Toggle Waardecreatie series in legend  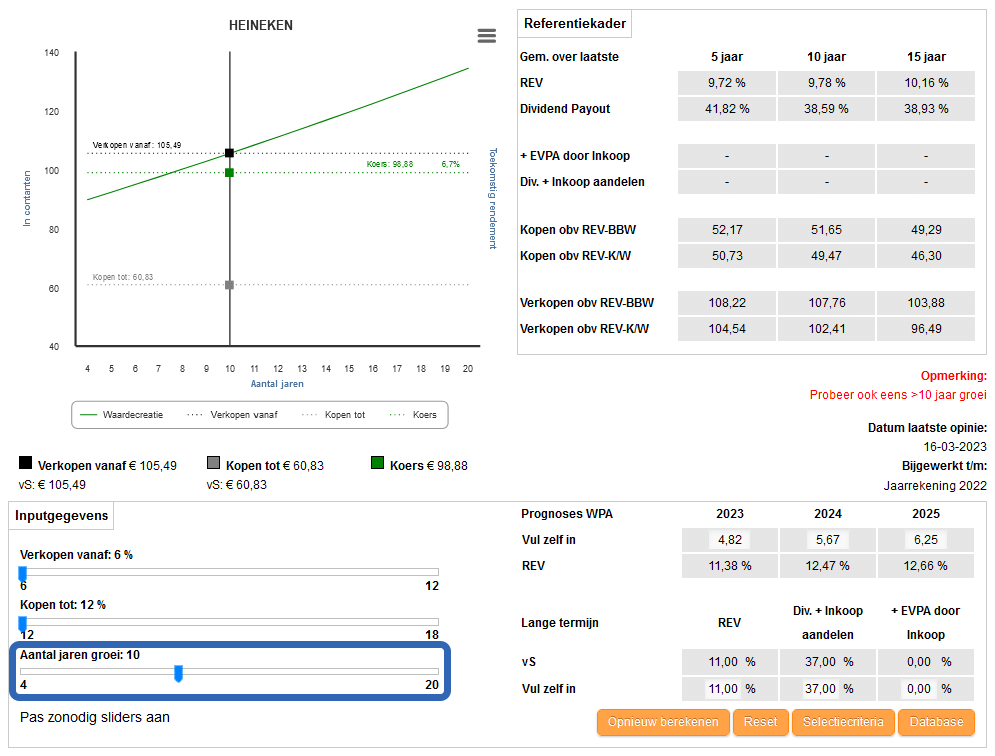[x=122, y=415]
